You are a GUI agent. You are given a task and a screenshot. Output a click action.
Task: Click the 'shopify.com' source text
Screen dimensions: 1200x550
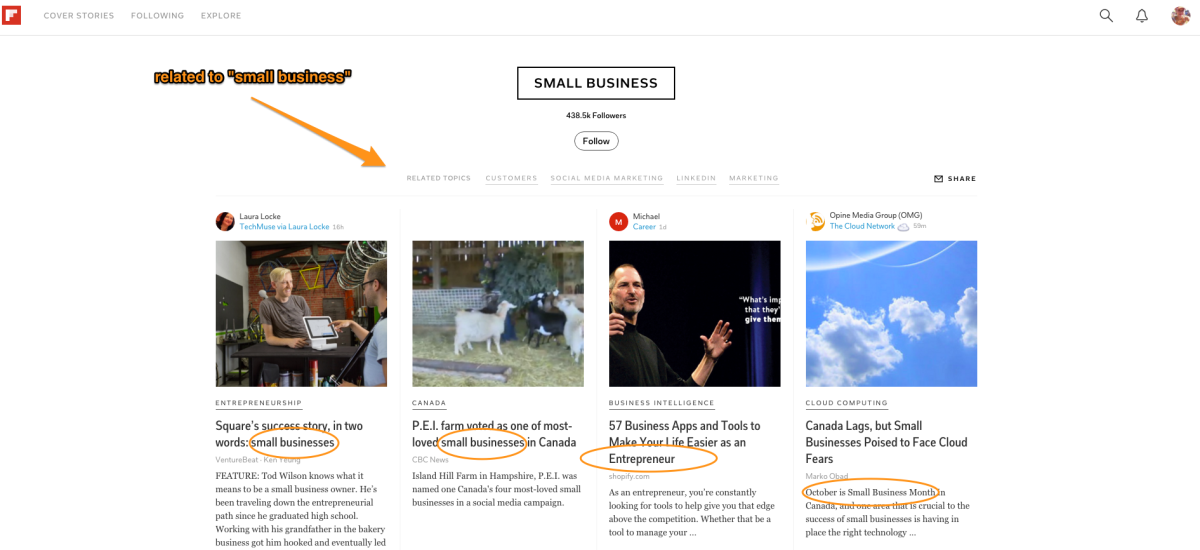(629, 477)
